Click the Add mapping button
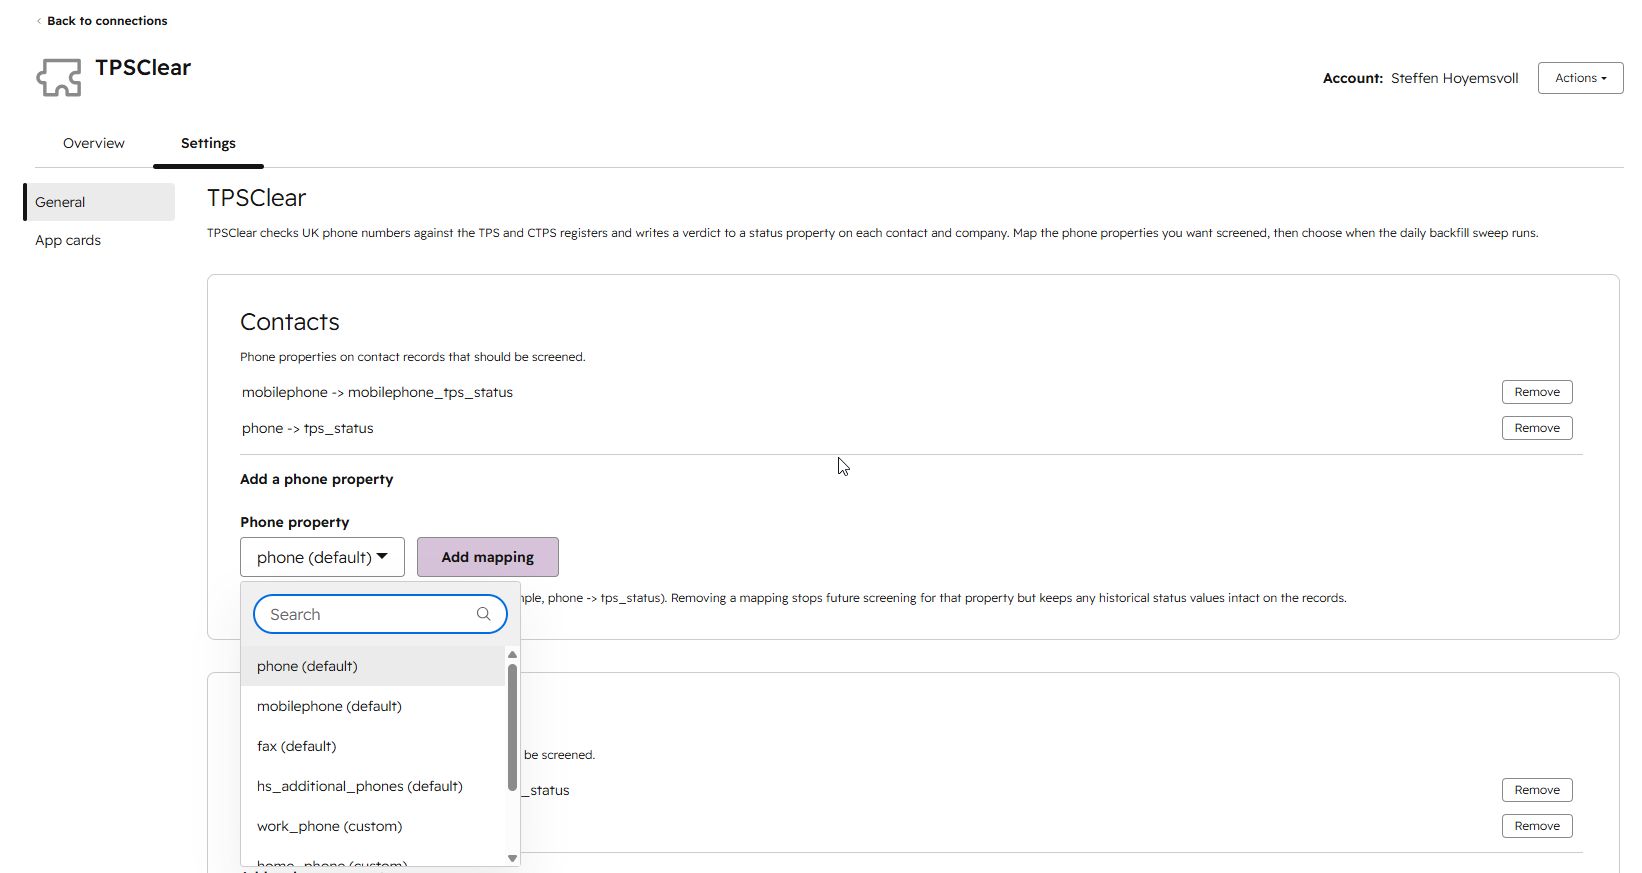1642x873 pixels. [x=488, y=557]
